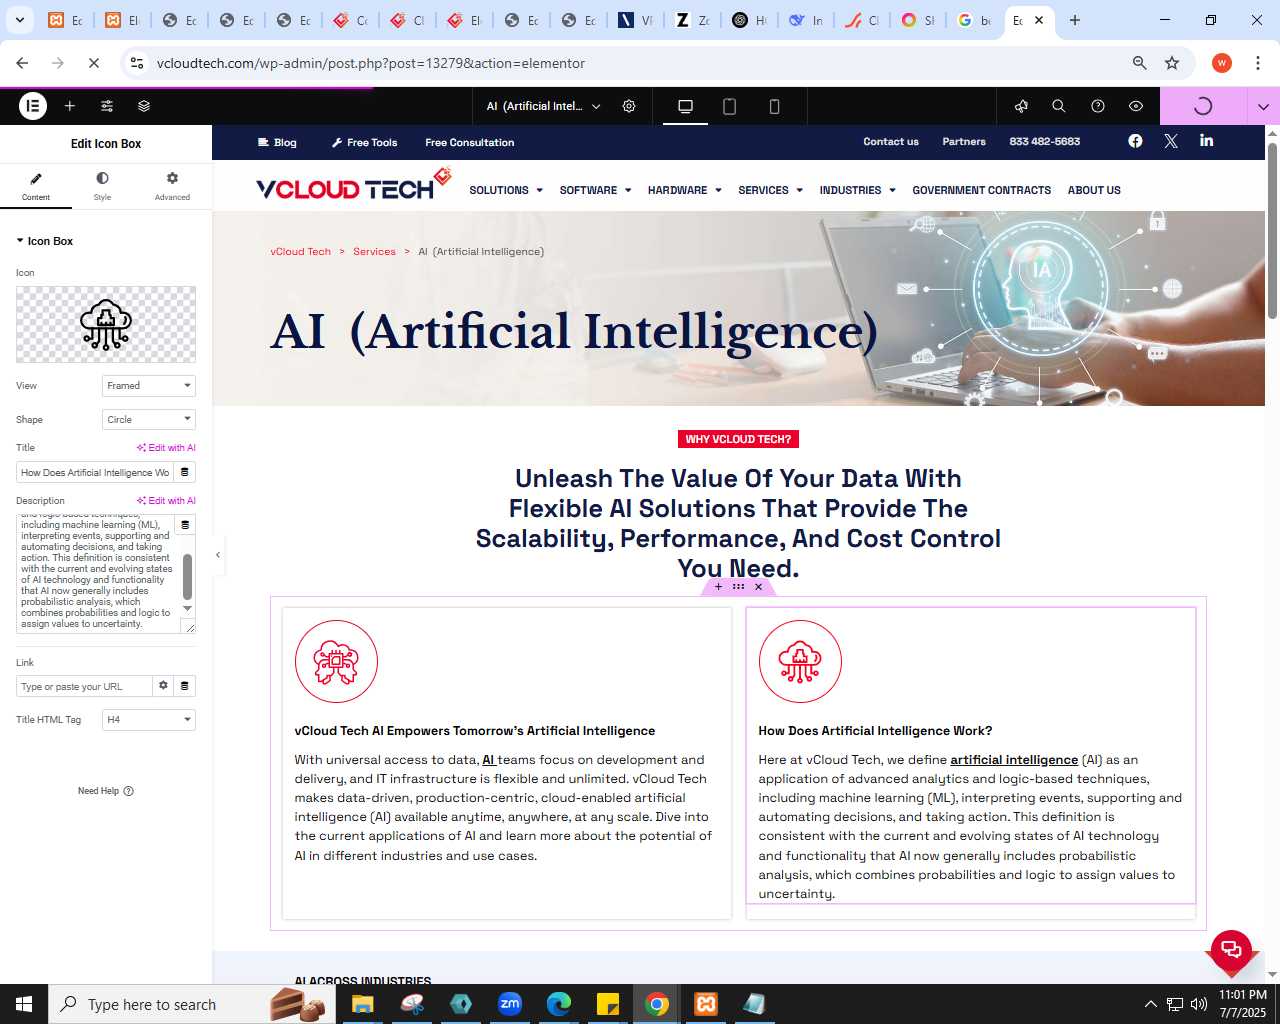Open dynamic tags icon for Description

point(185,525)
